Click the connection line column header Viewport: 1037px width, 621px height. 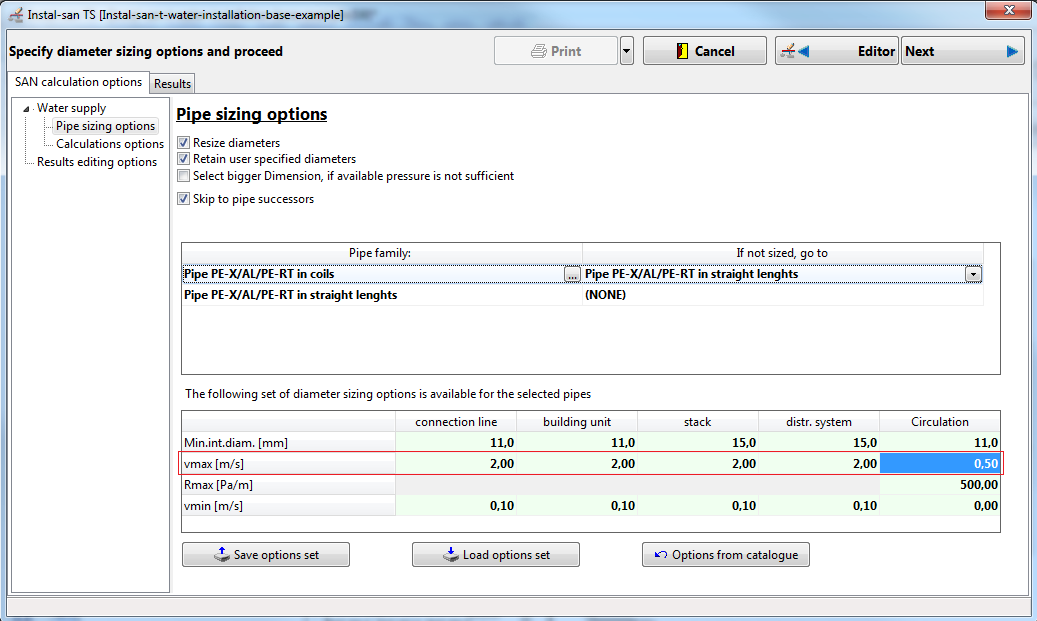(456, 421)
